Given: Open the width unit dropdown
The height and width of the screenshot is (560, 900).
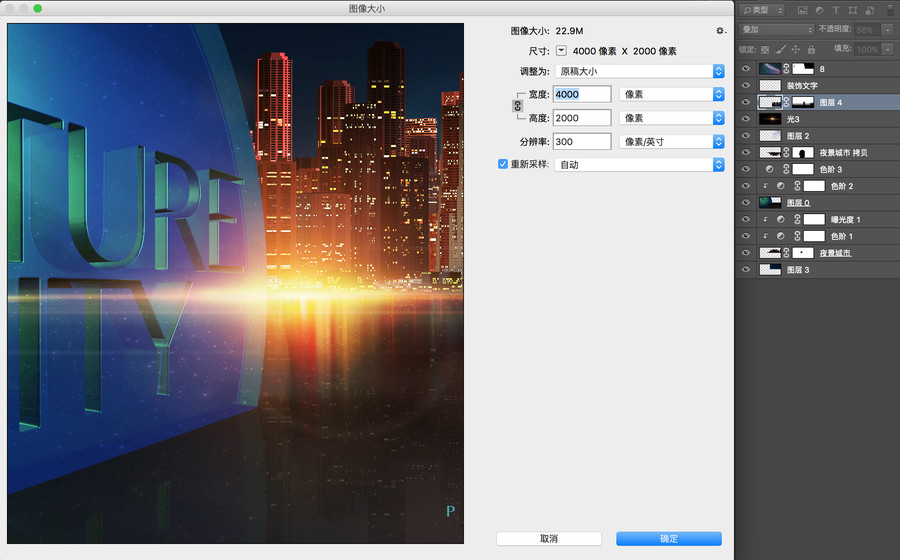Looking at the screenshot, I should click(672, 94).
